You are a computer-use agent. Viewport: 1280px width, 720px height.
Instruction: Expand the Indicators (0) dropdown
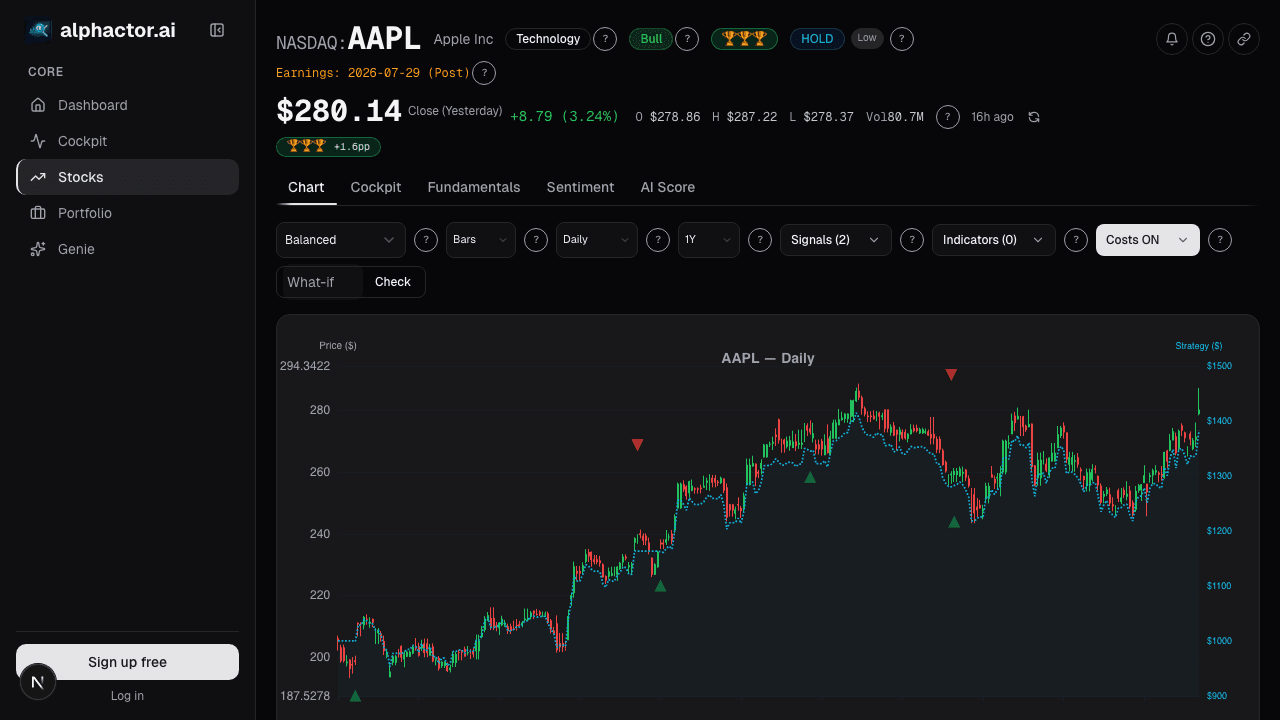click(x=994, y=240)
